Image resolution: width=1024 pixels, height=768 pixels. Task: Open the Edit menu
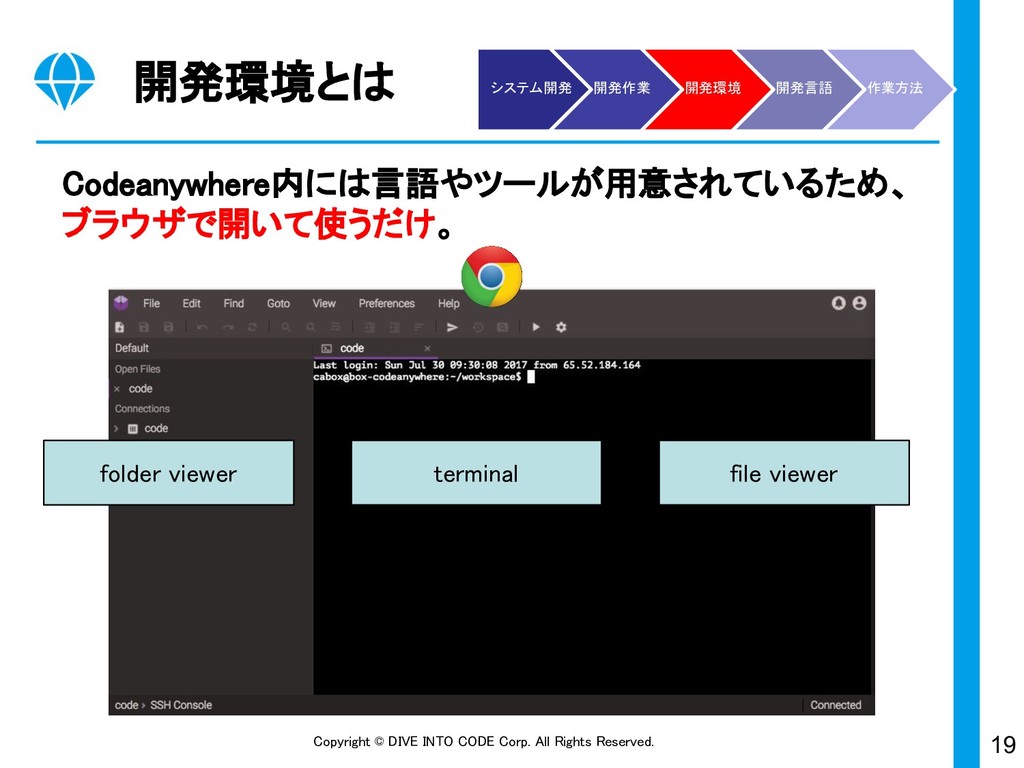click(191, 304)
